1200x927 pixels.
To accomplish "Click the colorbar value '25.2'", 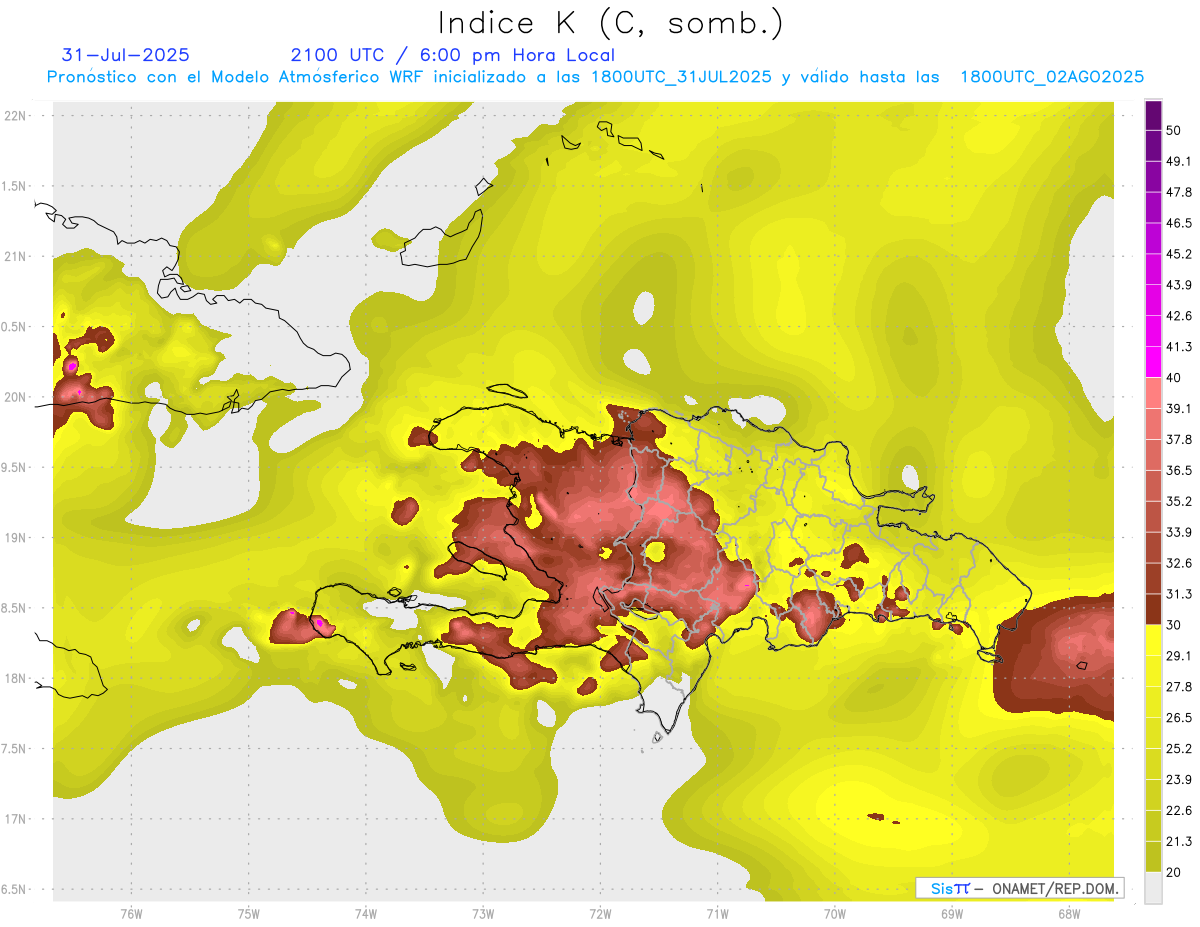I will pyautogui.click(x=1179, y=749).
